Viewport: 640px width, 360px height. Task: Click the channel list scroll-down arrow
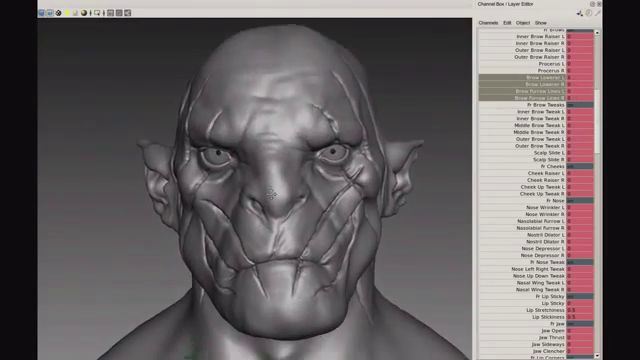point(597,356)
